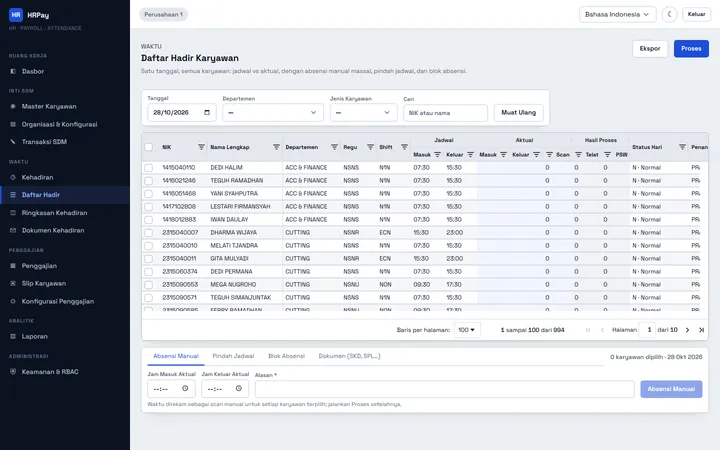This screenshot has width=720, height=450.
Task: Open the Bahasa Indonesia language dropdown
Action: click(617, 14)
